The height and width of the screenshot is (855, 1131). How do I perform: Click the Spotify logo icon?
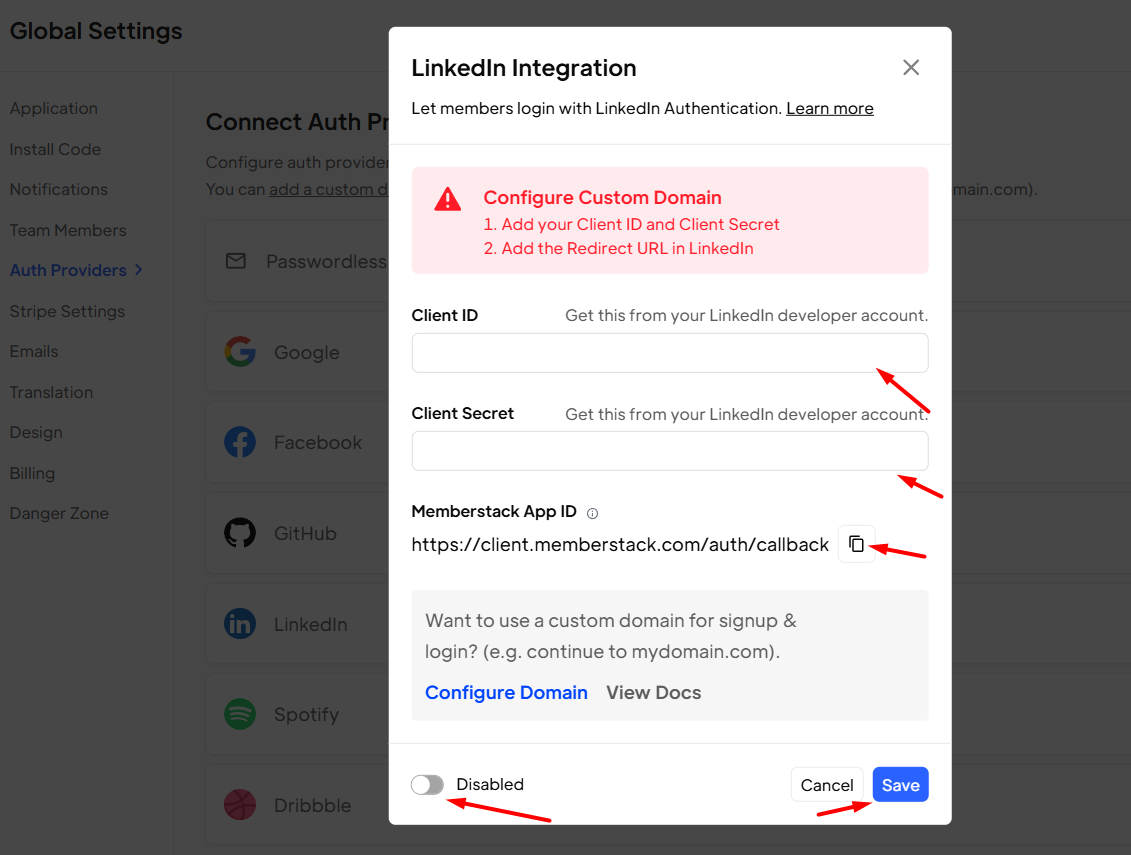tap(240, 714)
